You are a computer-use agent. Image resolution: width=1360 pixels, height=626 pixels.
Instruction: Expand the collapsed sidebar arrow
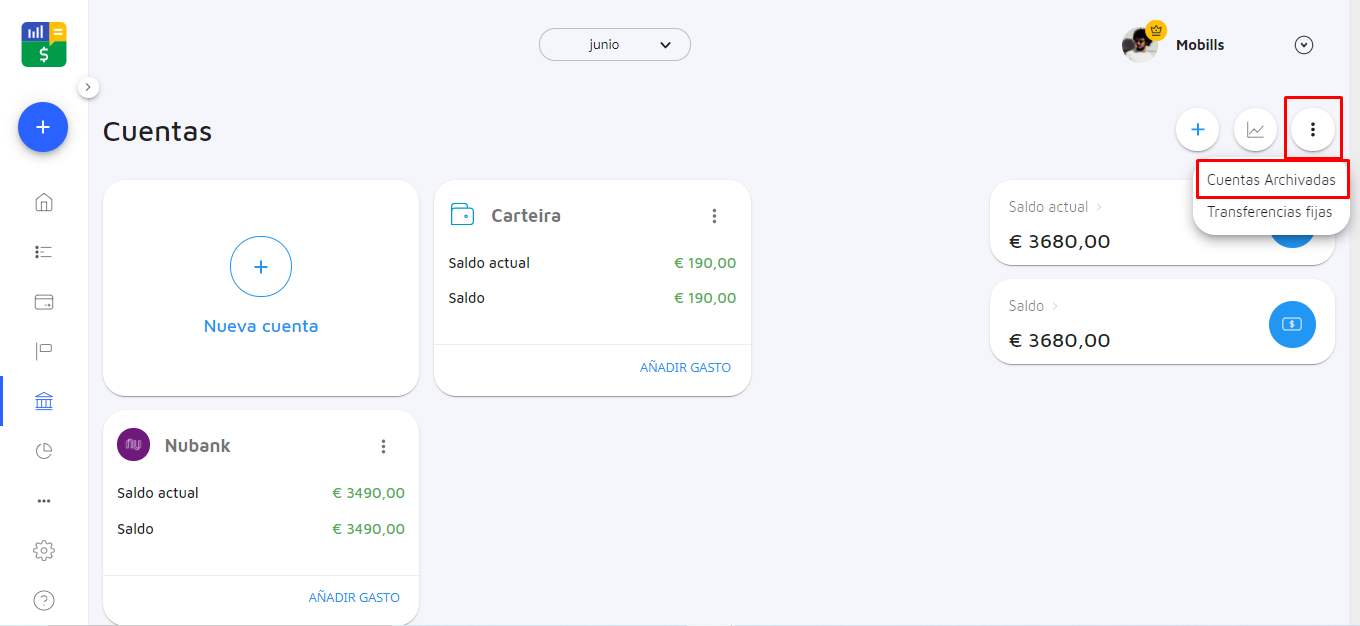88,87
